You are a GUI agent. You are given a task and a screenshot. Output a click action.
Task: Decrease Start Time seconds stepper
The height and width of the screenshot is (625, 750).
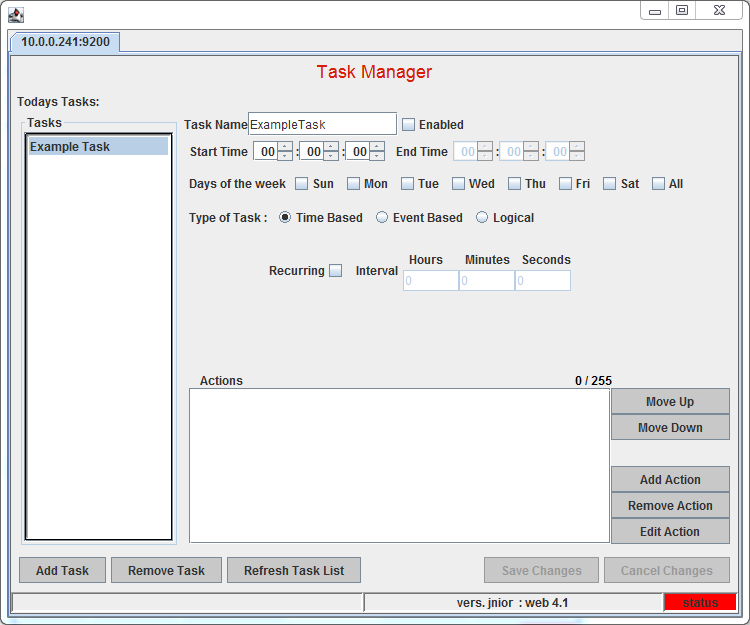(x=377, y=156)
